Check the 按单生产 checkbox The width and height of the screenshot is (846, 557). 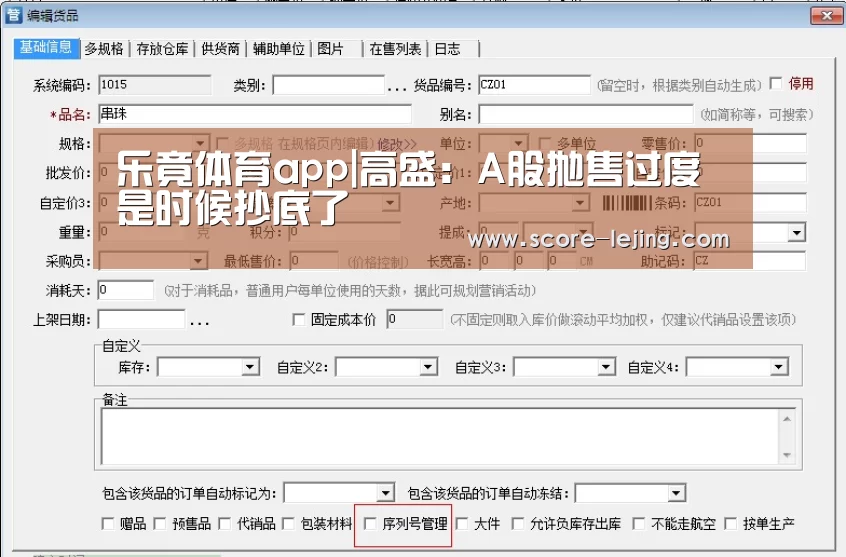[731, 524]
